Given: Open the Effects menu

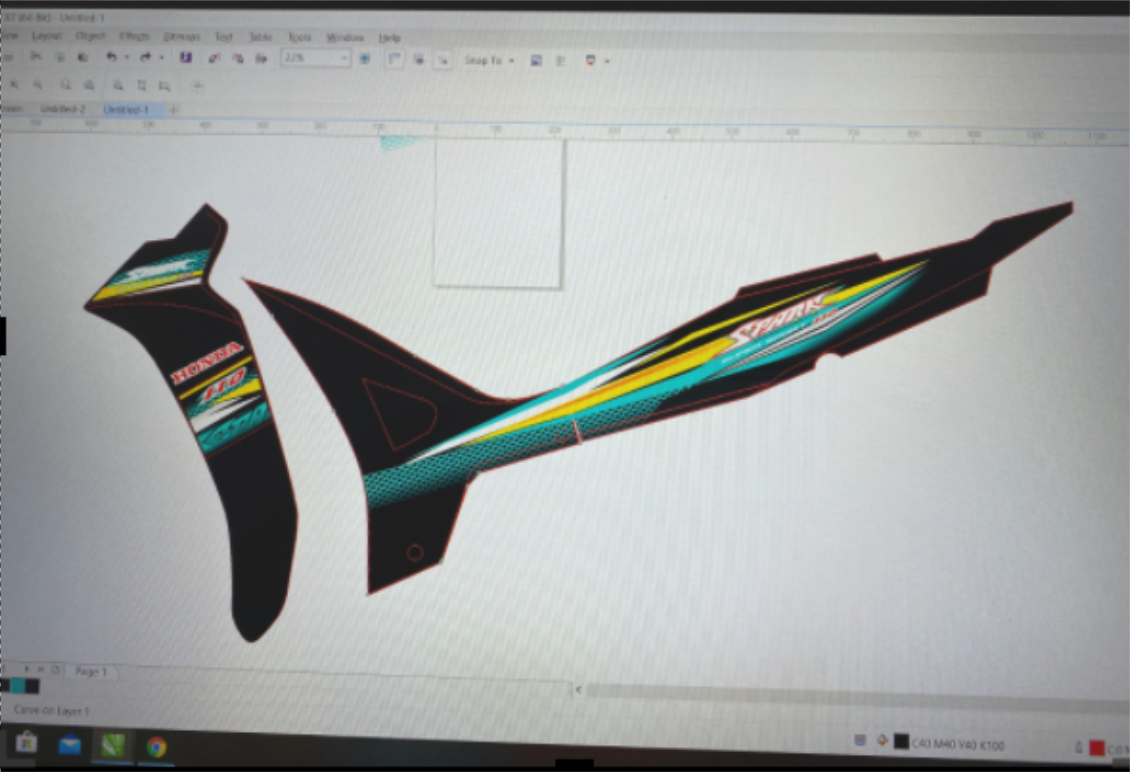Looking at the screenshot, I should [134, 36].
